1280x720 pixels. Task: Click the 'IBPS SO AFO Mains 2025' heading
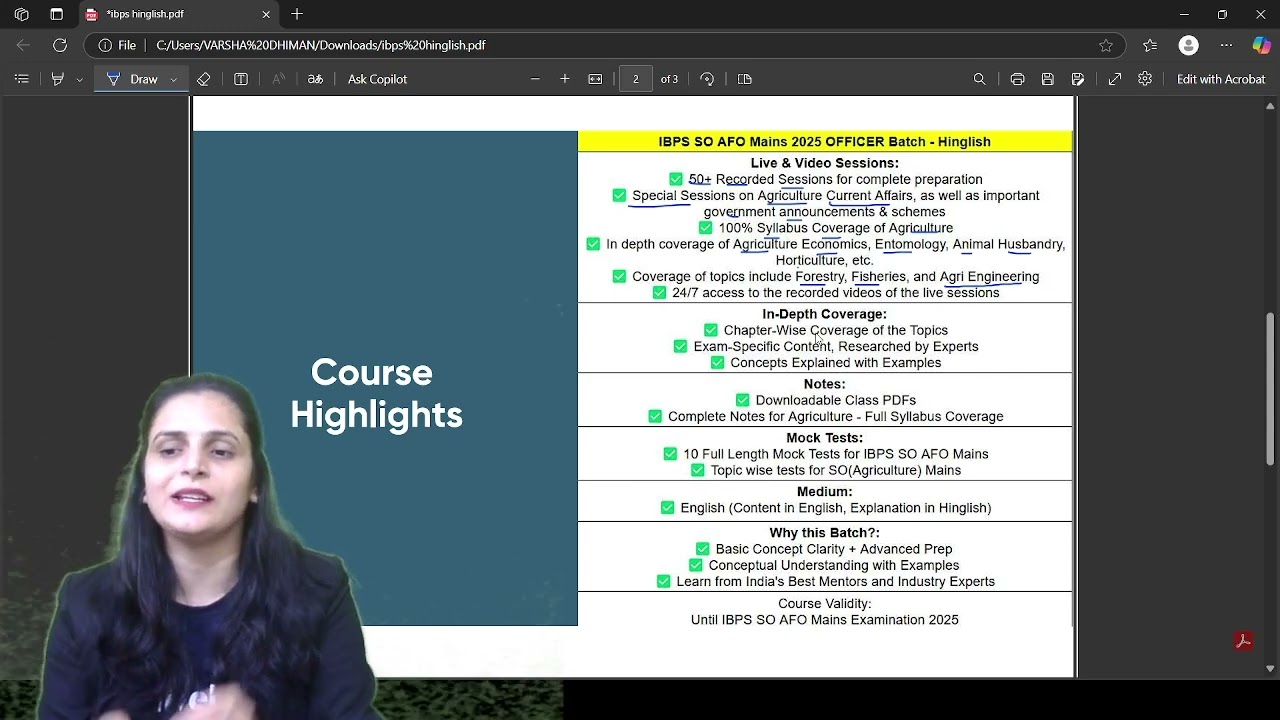(x=824, y=142)
